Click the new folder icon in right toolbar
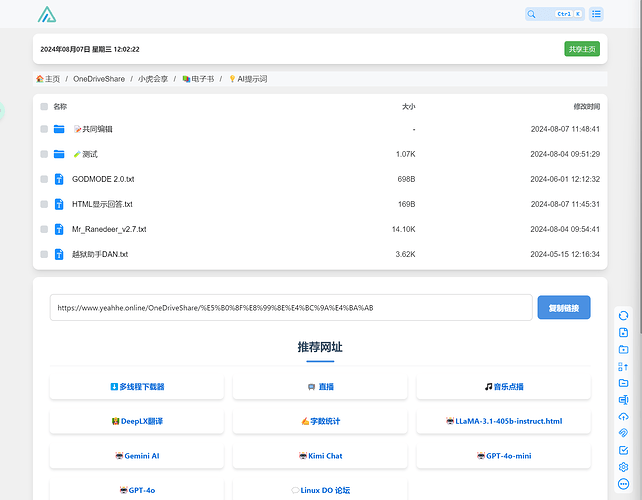642x500 pixels. (x=623, y=349)
